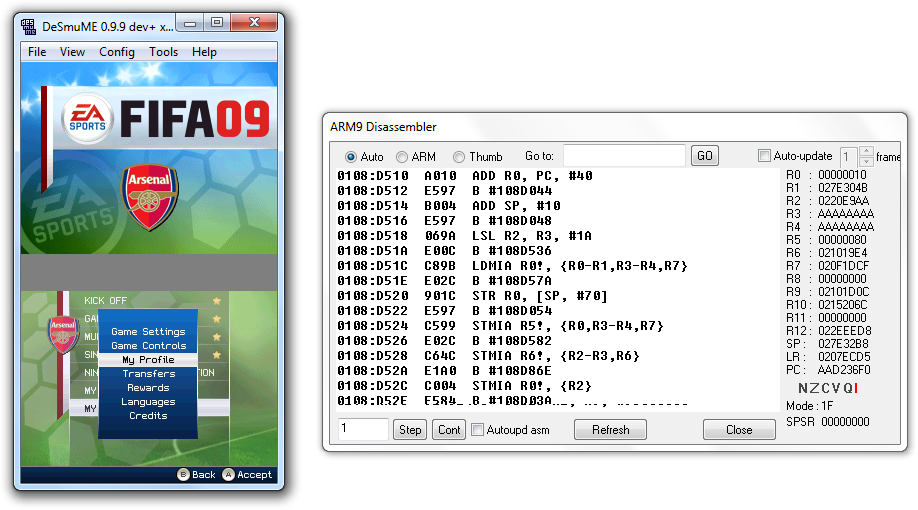Viewport: 918px width, 510px height.
Task: Minimize the DeSmuME window
Action: coord(190,23)
